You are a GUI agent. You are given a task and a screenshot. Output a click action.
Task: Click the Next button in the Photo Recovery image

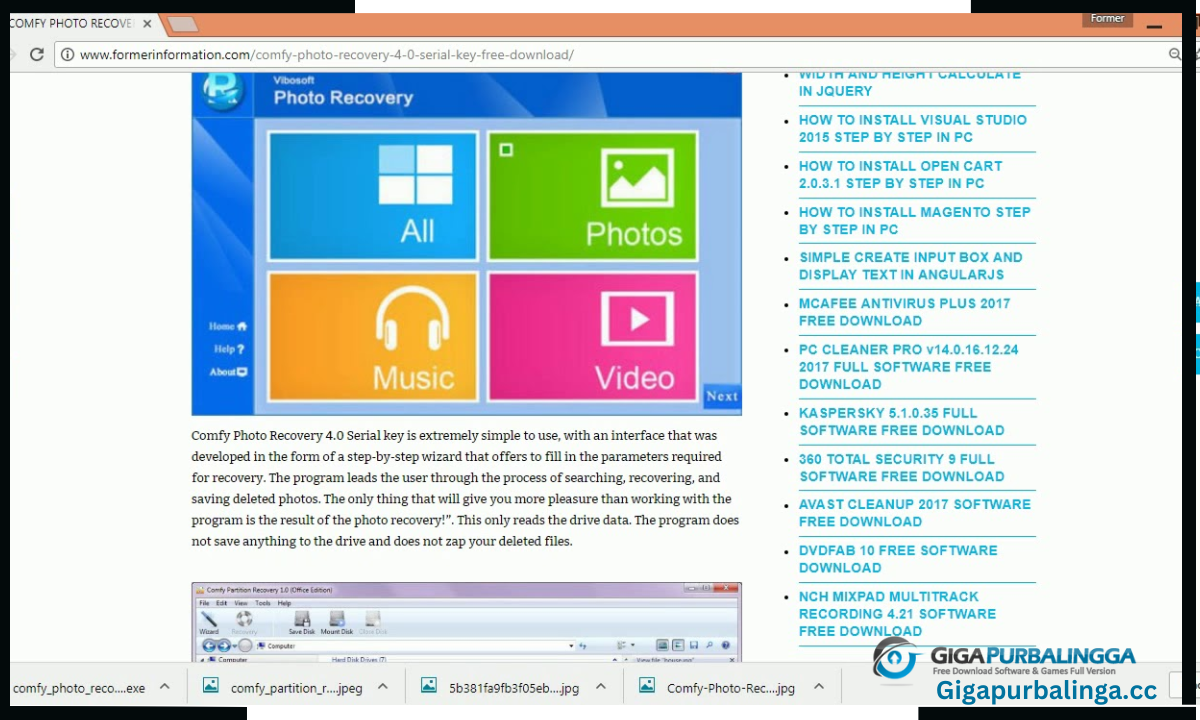pyautogui.click(x=722, y=396)
